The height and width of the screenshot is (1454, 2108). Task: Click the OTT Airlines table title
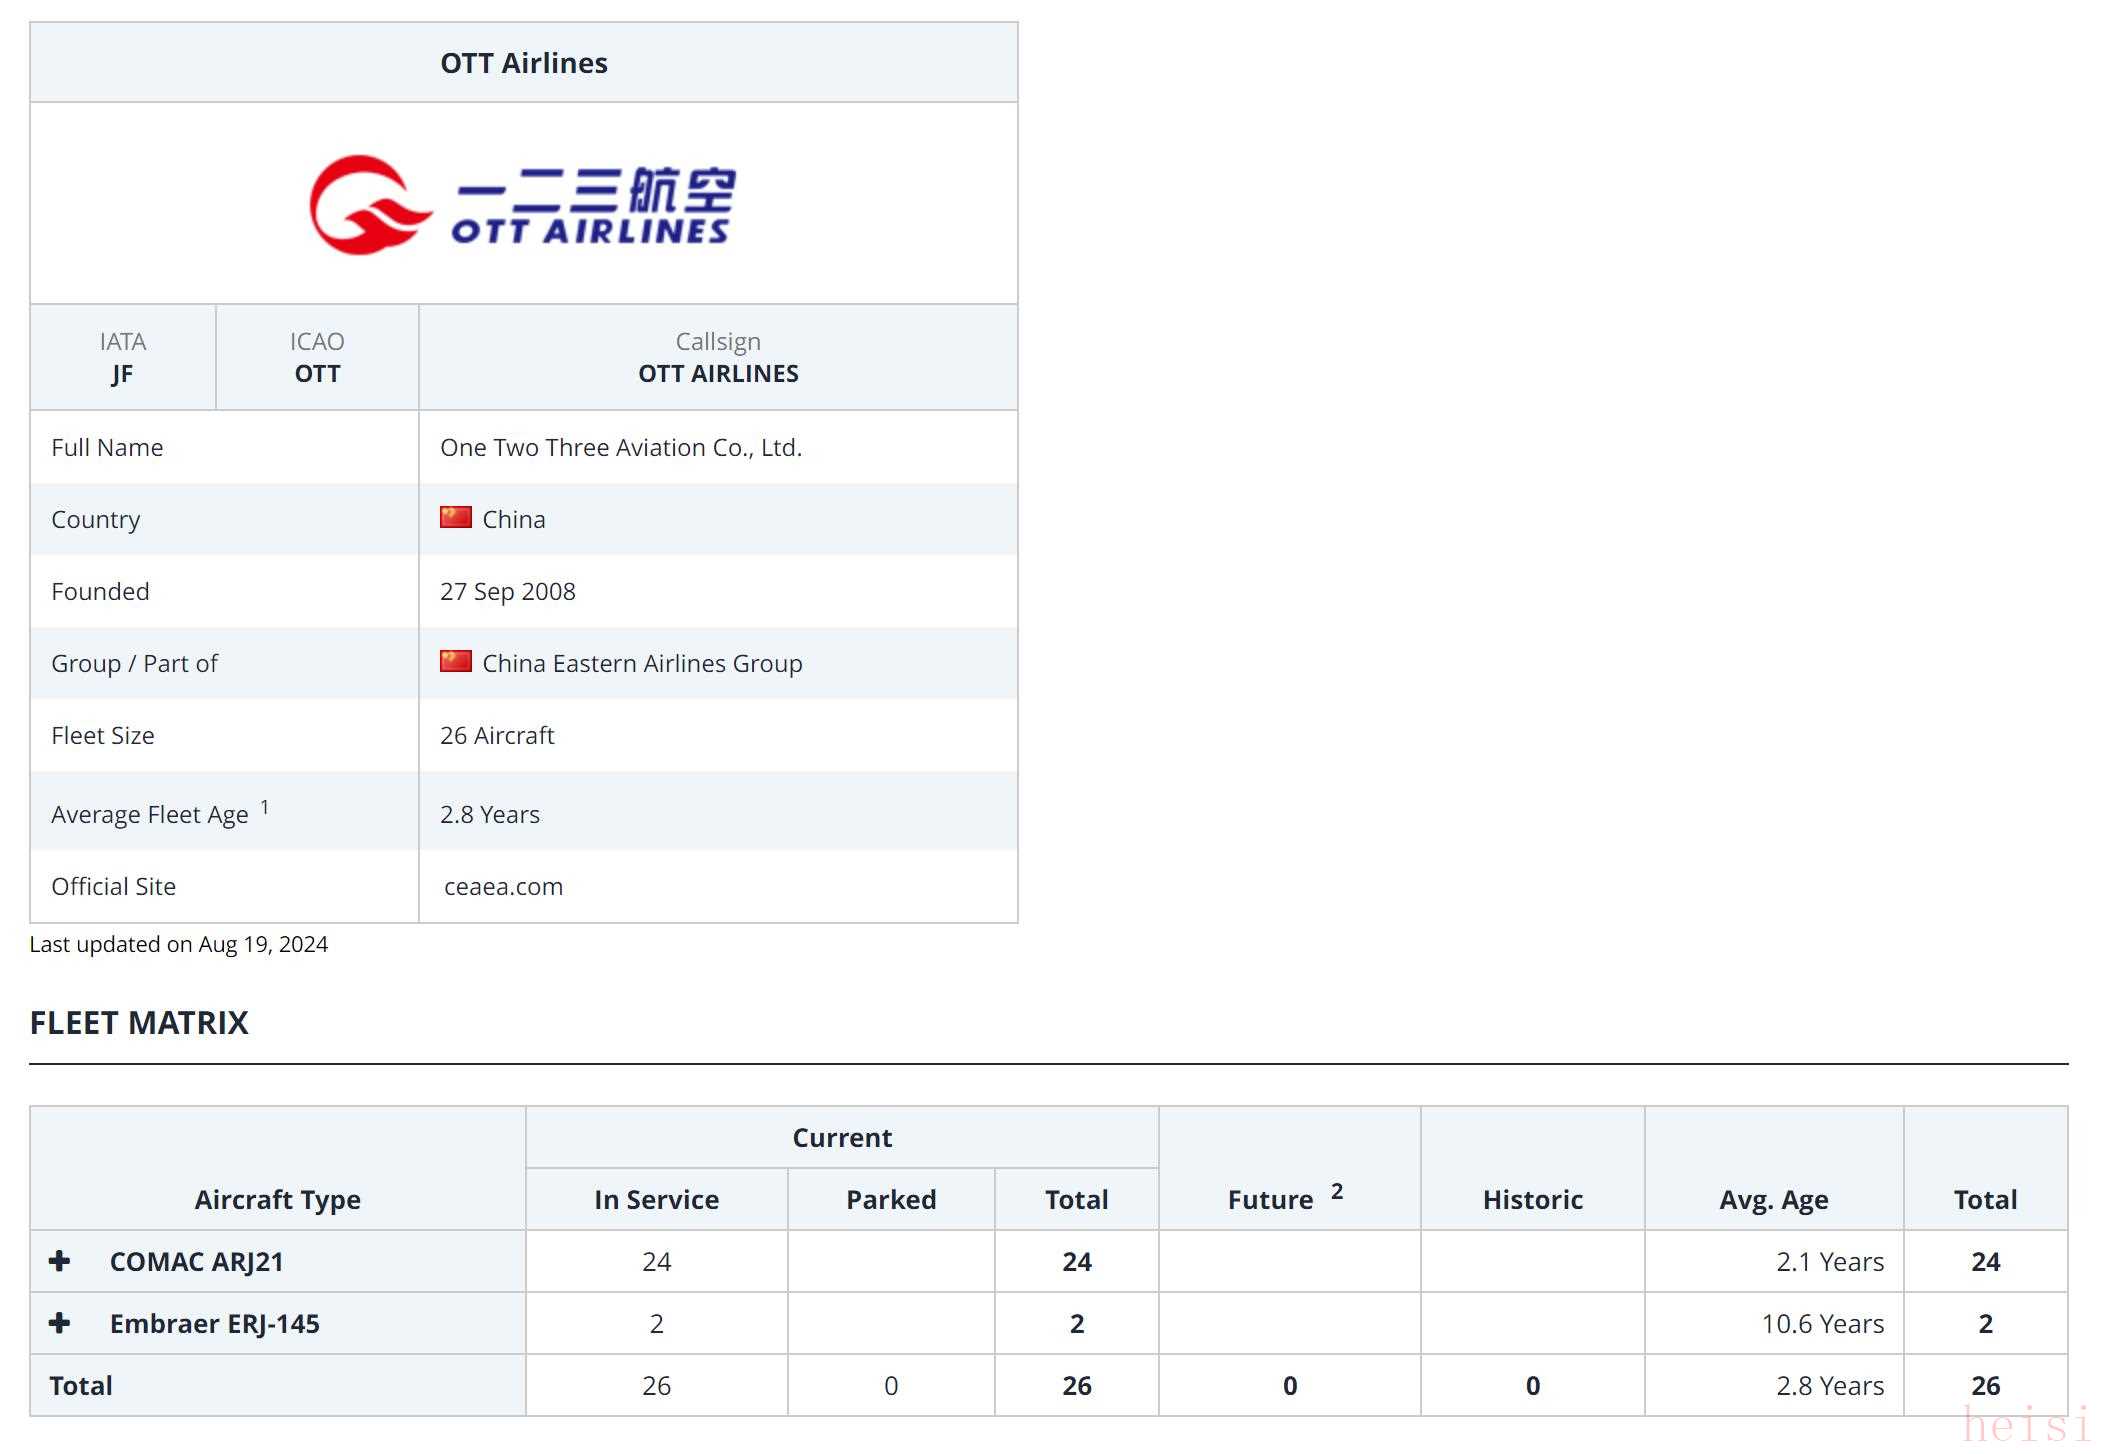(x=523, y=63)
